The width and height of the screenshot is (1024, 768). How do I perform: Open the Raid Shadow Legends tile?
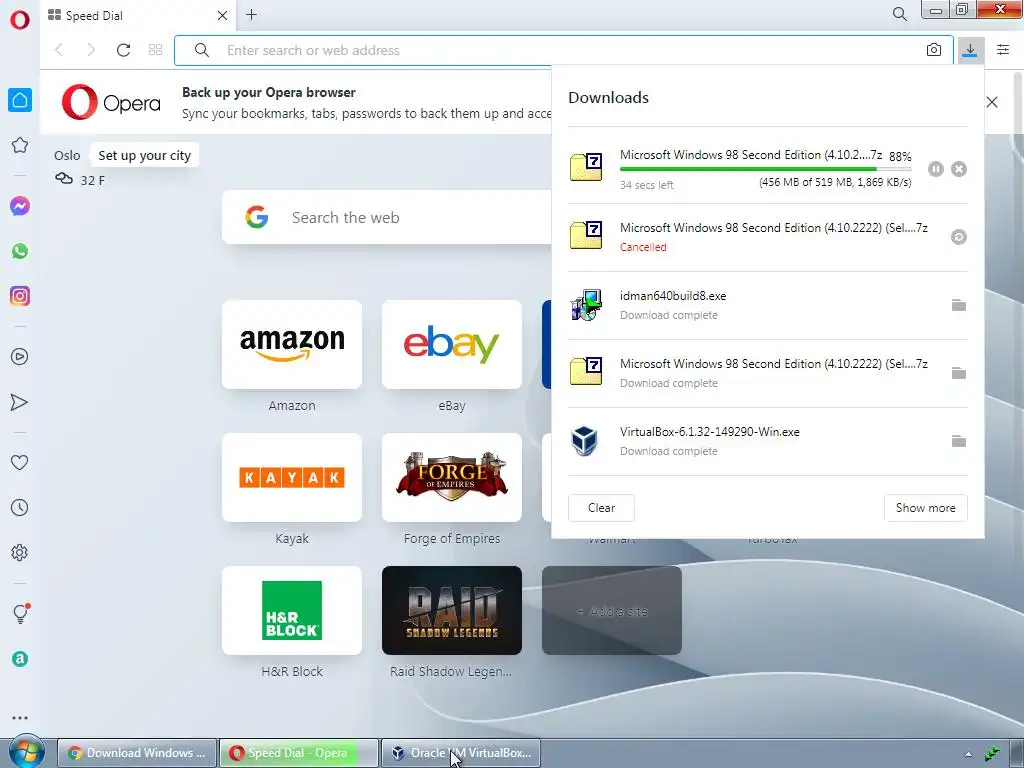coord(452,611)
